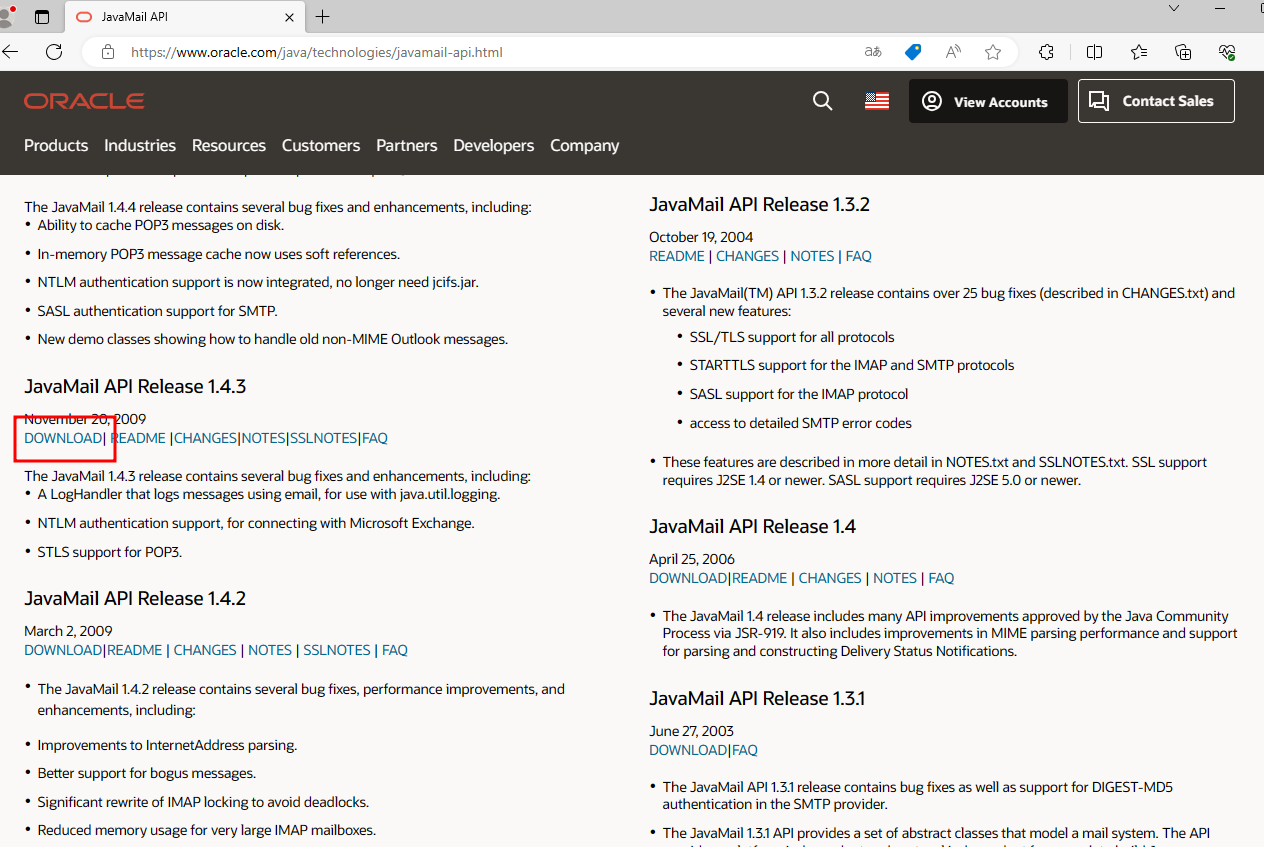Open NOTES for Release 1.4.3
The height and width of the screenshot is (847, 1264).
pos(264,438)
